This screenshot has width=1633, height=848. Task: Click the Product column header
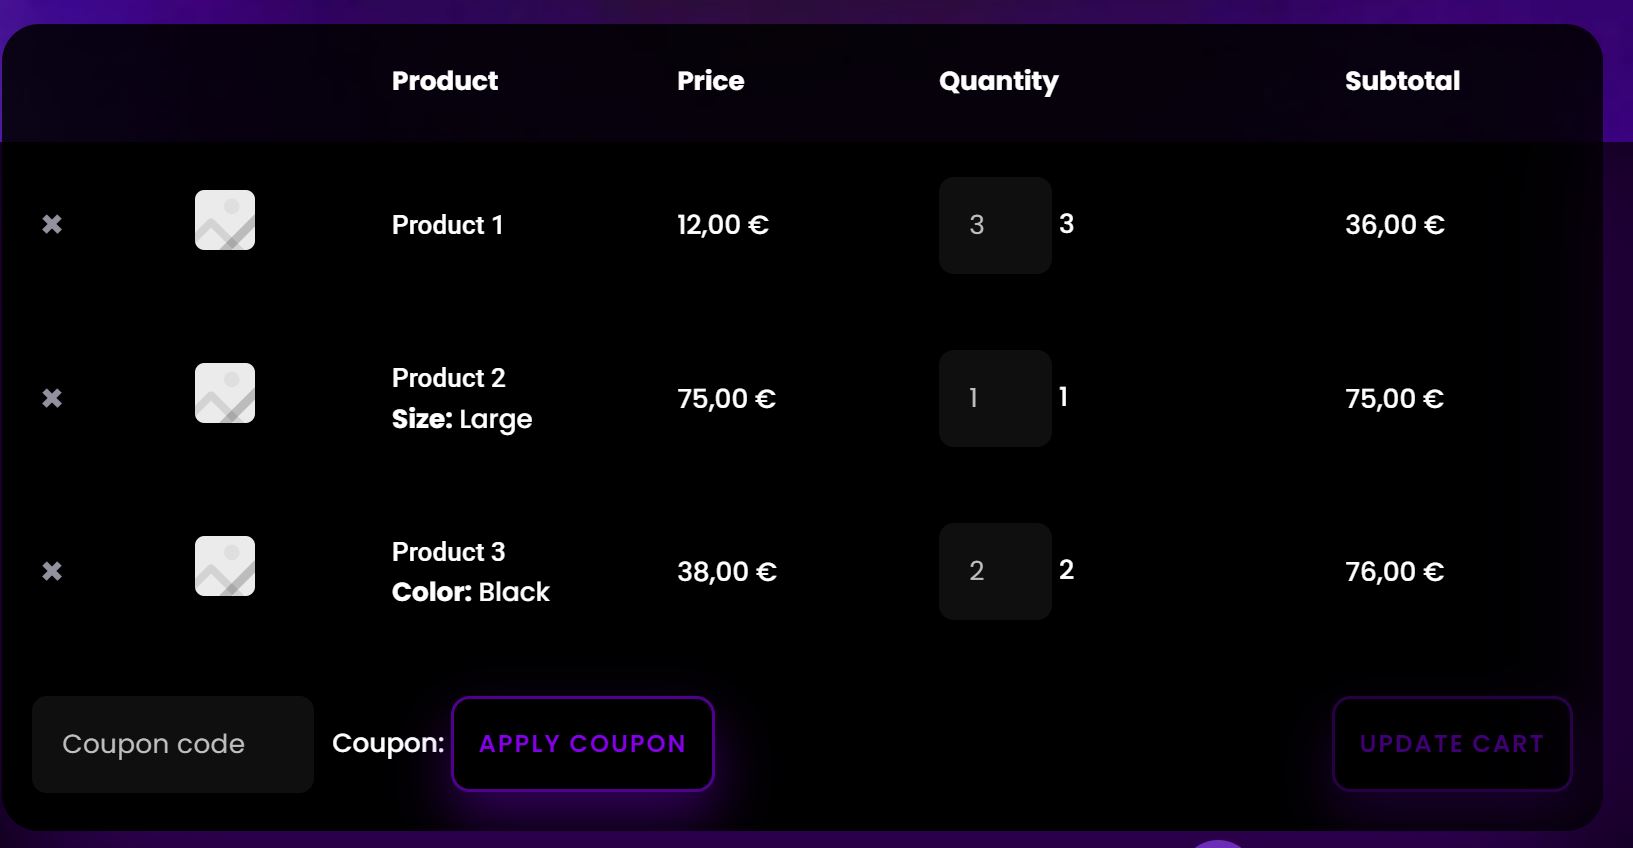(444, 81)
